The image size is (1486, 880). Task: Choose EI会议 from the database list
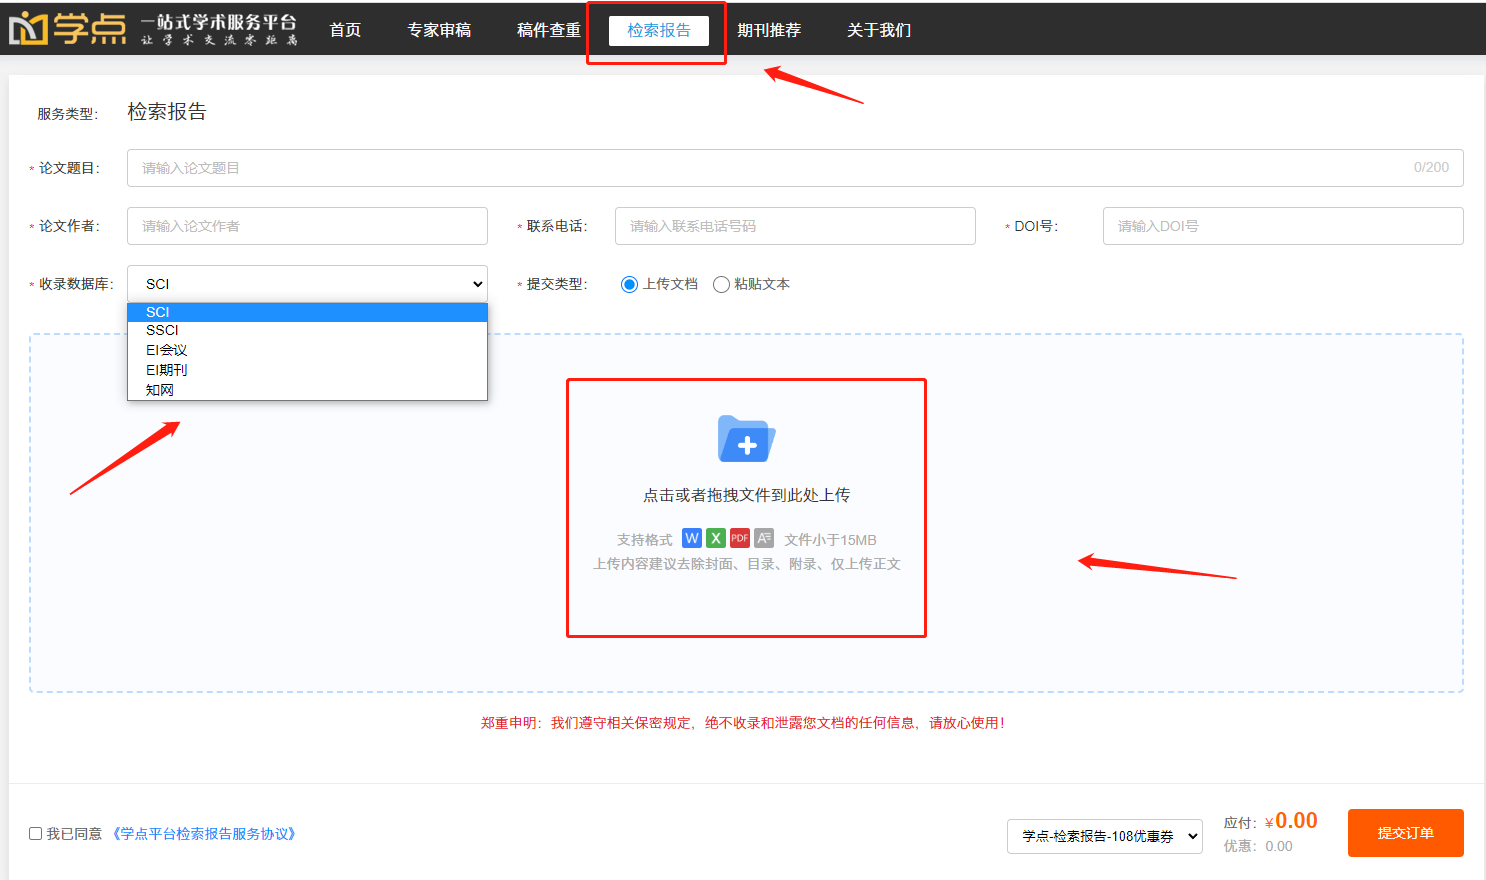[307, 350]
